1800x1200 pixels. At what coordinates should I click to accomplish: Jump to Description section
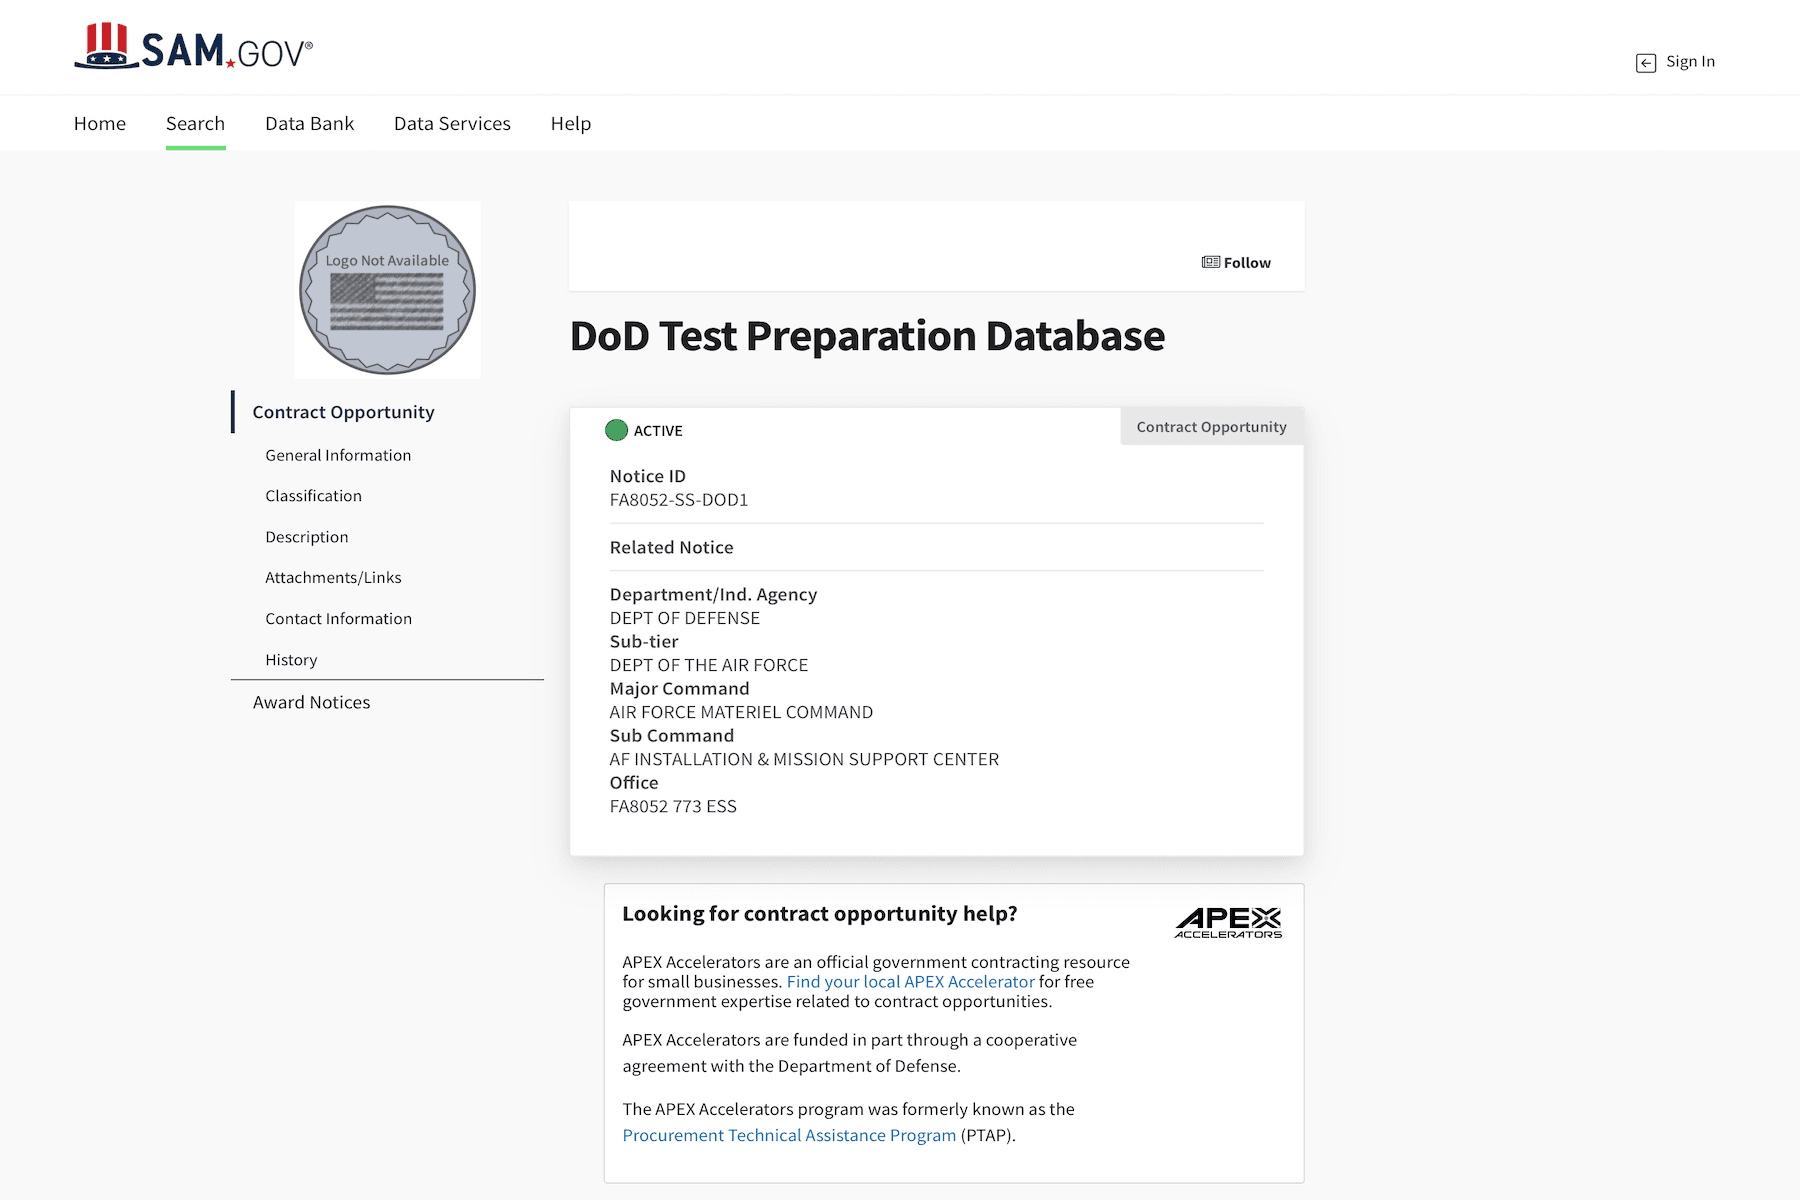(x=306, y=537)
